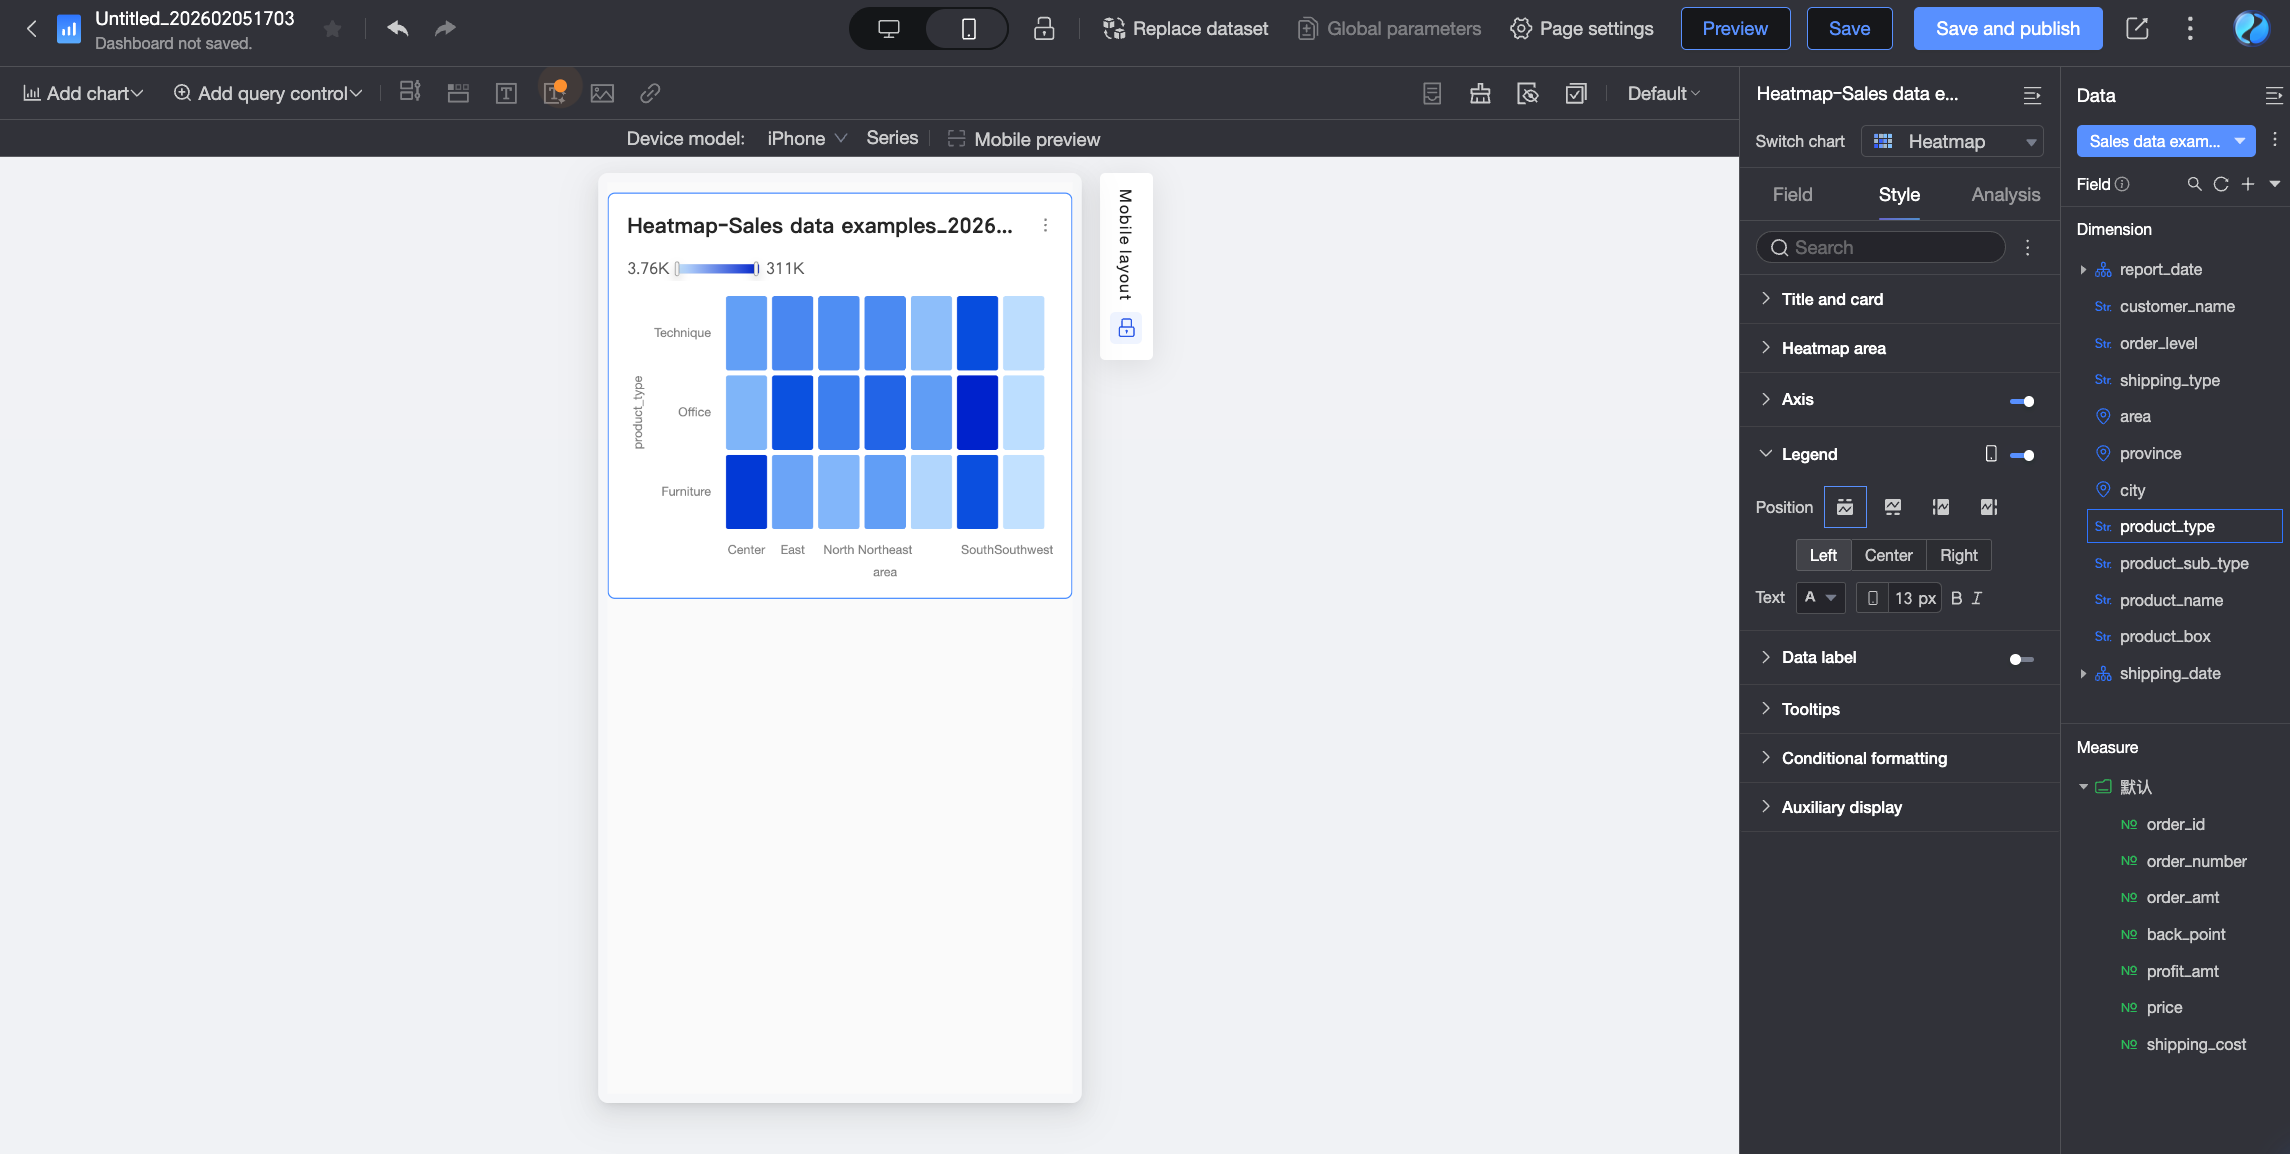The width and height of the screenshot is (2290, 1154).
Task: Click the mobile layout lock icon
Action: click(1126, 328)
